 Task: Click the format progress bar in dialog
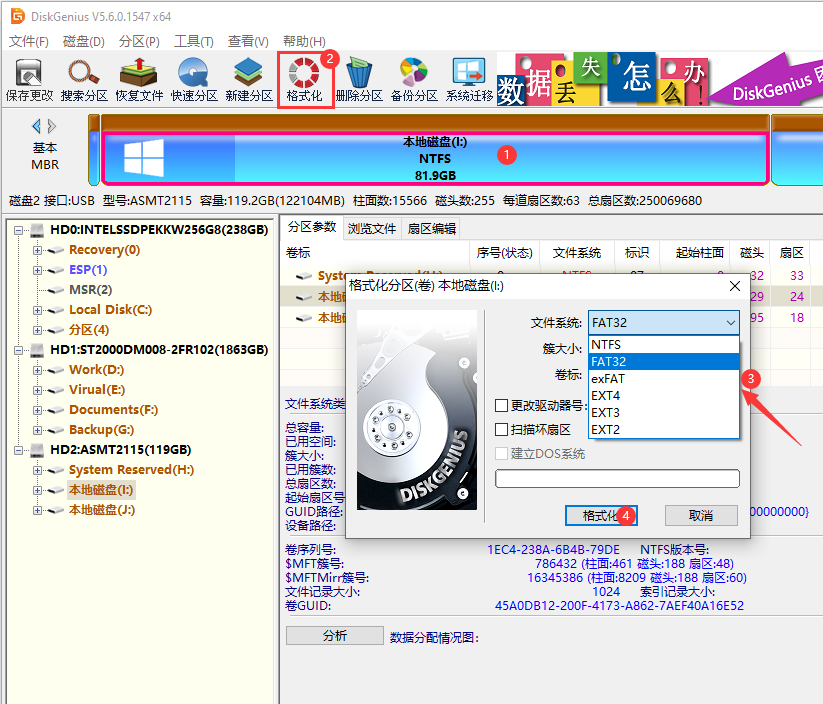[617, 478]
